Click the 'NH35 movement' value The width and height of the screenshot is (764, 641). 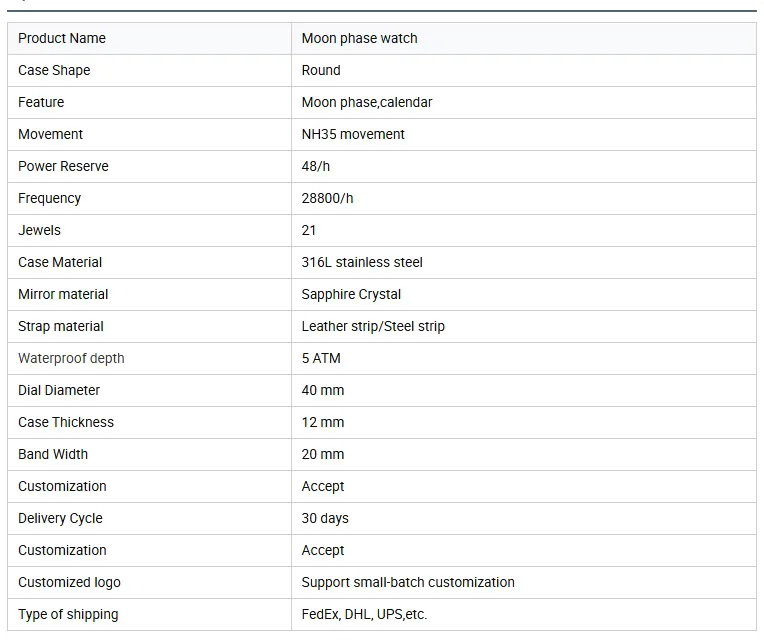point(353,134)
